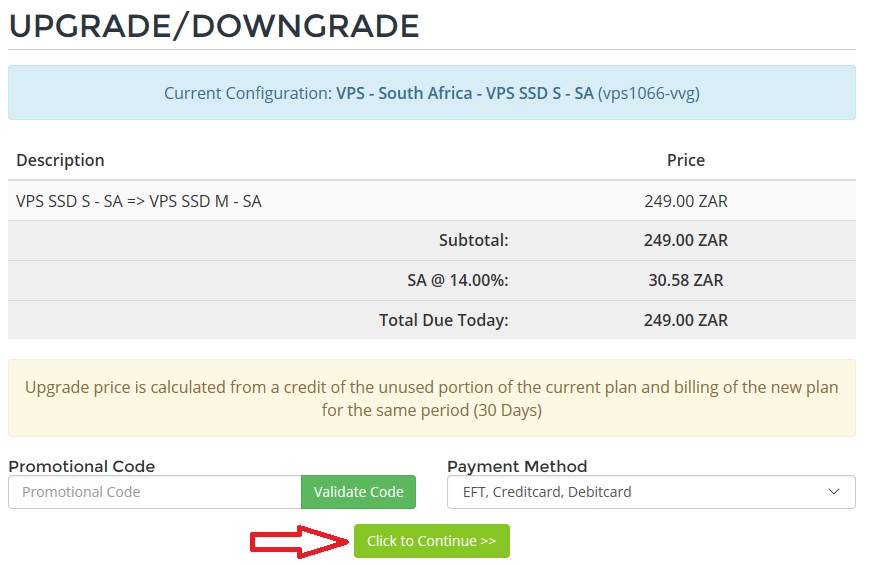Image resolution: width=870 pixels, height=565 pixels.
Task: Focus the Promotional Code input field
Action: (155, 492)
